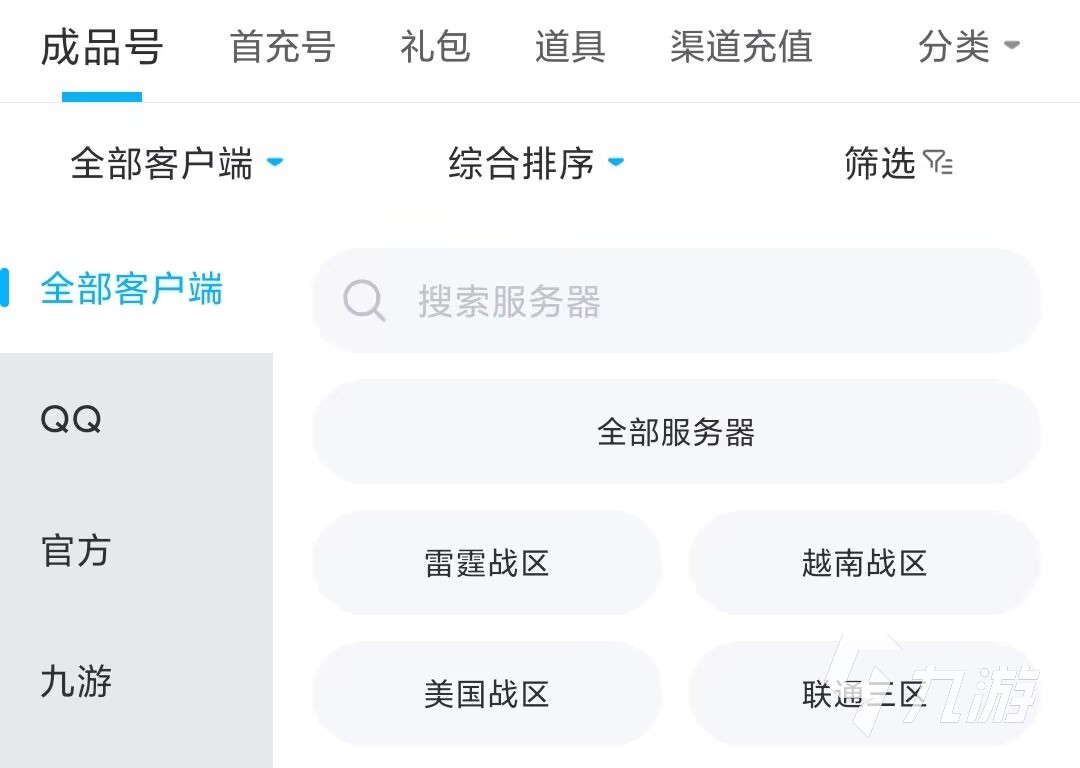The height and width of the screenshot is (768, 1080).
Task: Switch to the 成品号 tab
Action: (102, 47)
